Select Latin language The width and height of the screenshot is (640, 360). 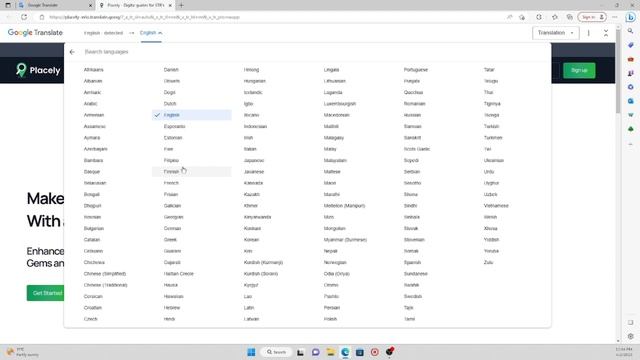coord(249,308)
